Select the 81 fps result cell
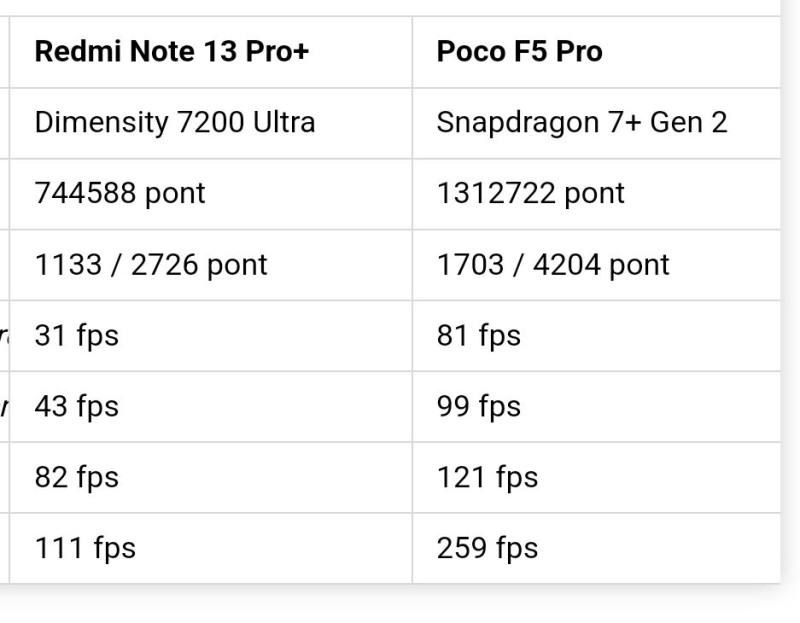 [596, 336]
